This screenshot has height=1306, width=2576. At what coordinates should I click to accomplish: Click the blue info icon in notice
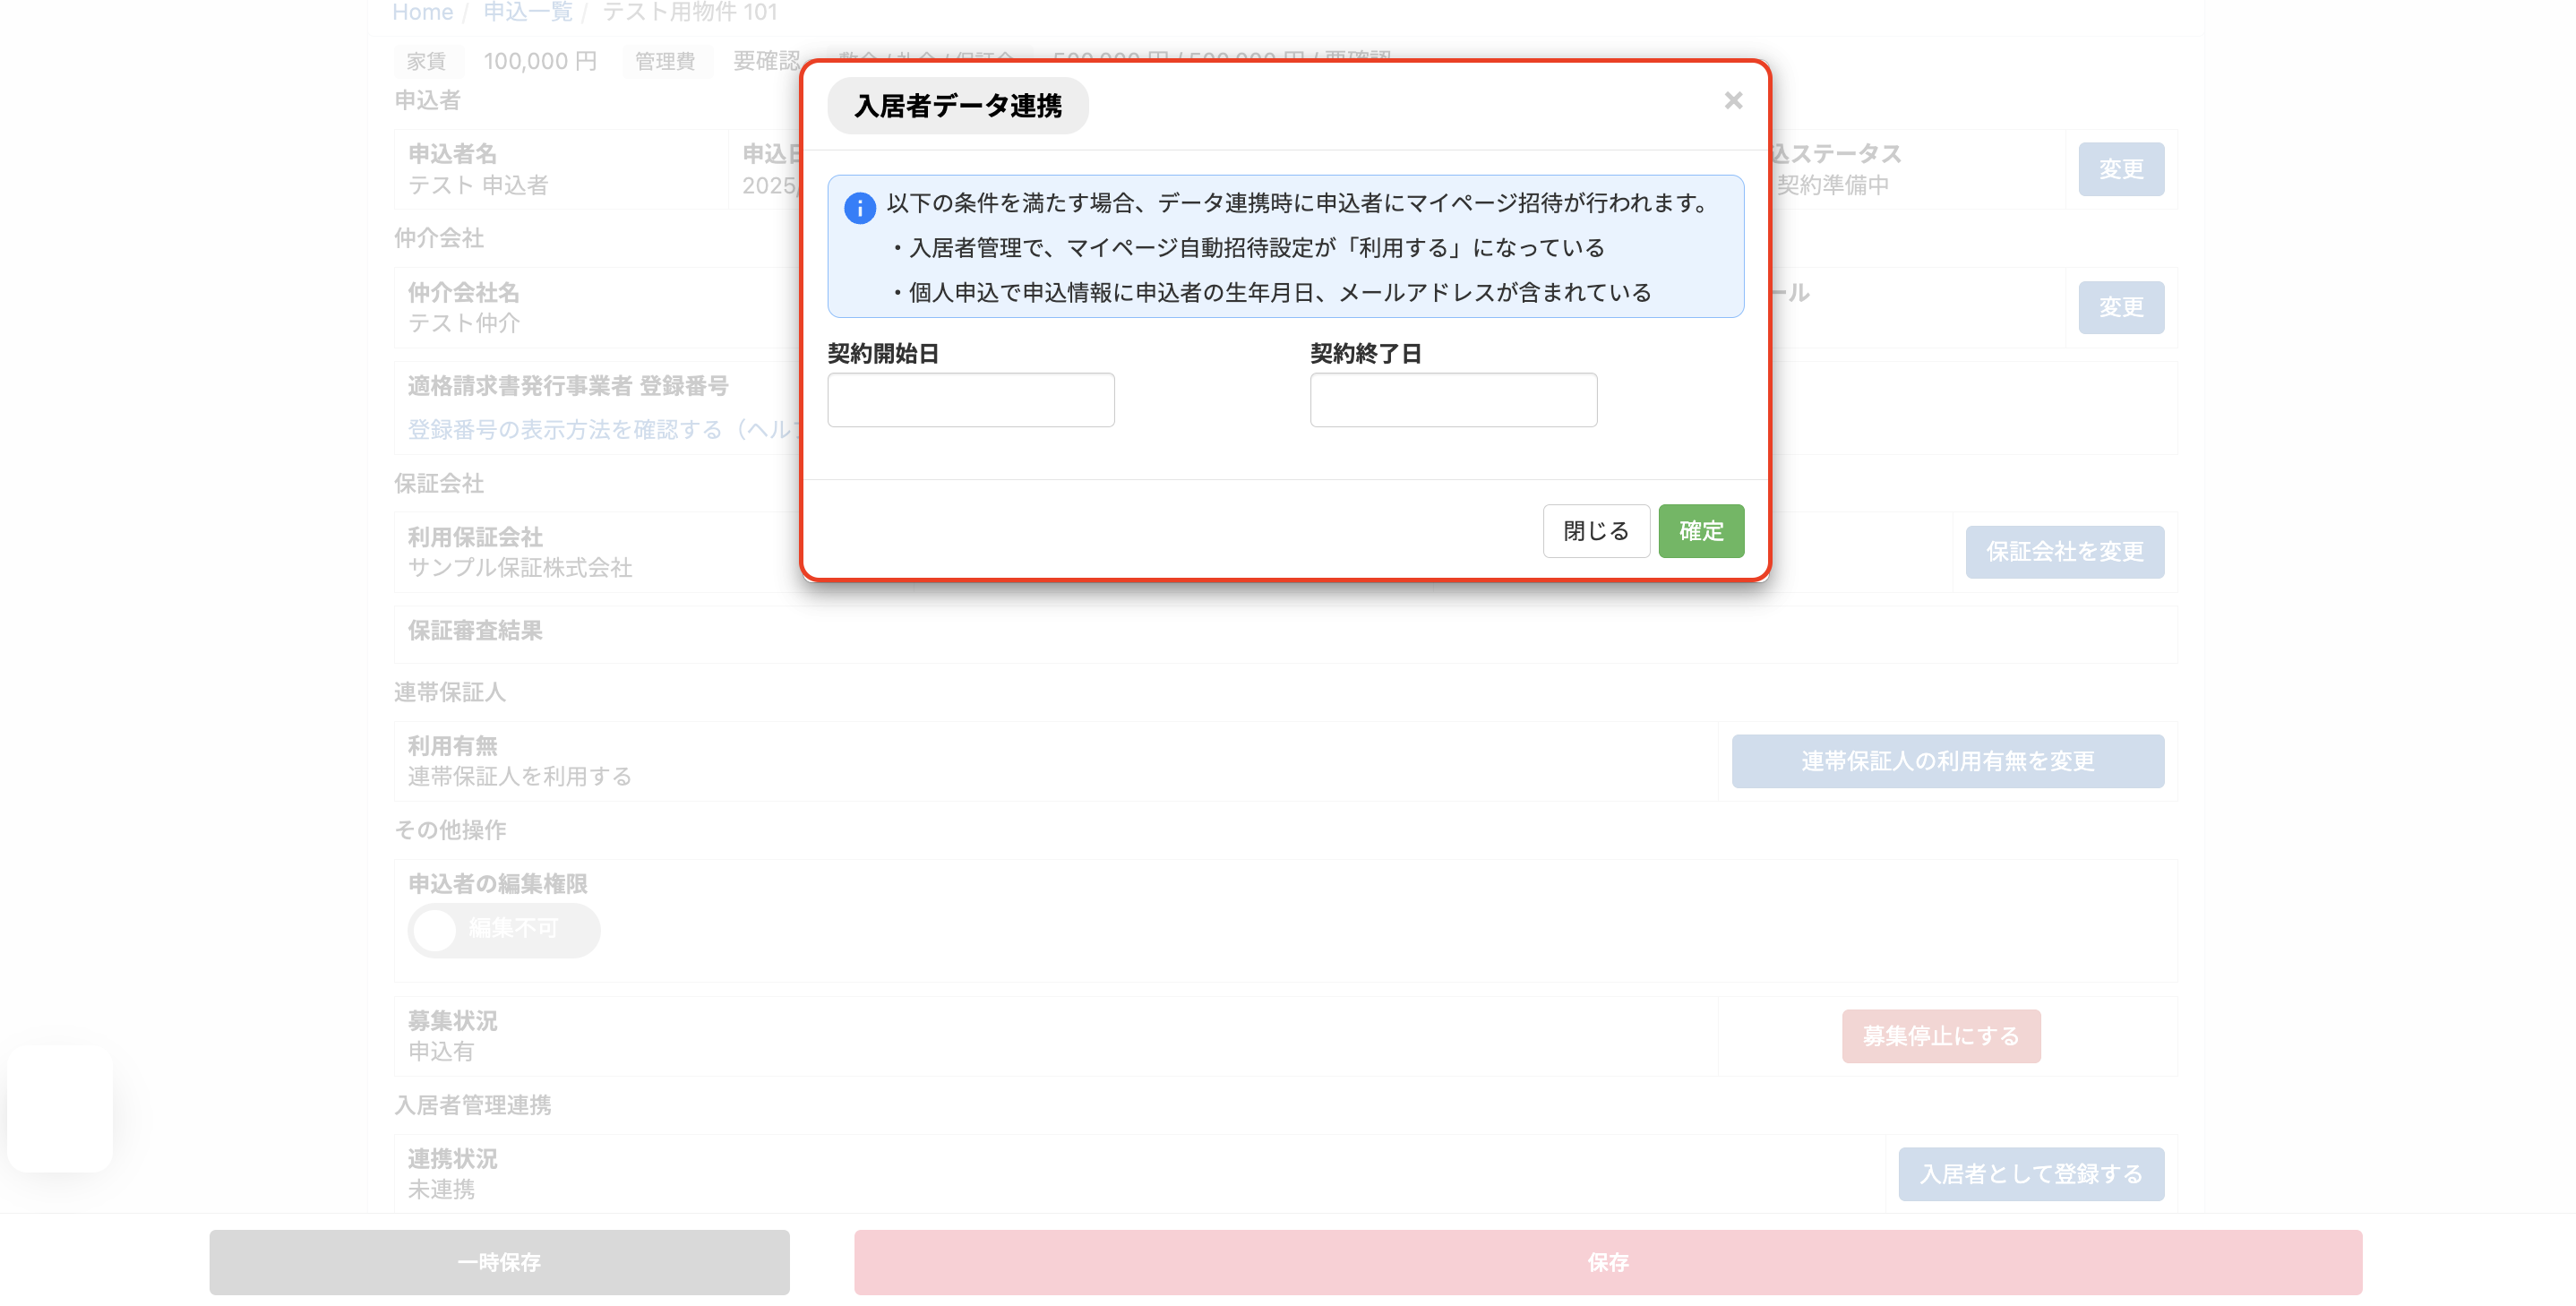coord(859,208)
